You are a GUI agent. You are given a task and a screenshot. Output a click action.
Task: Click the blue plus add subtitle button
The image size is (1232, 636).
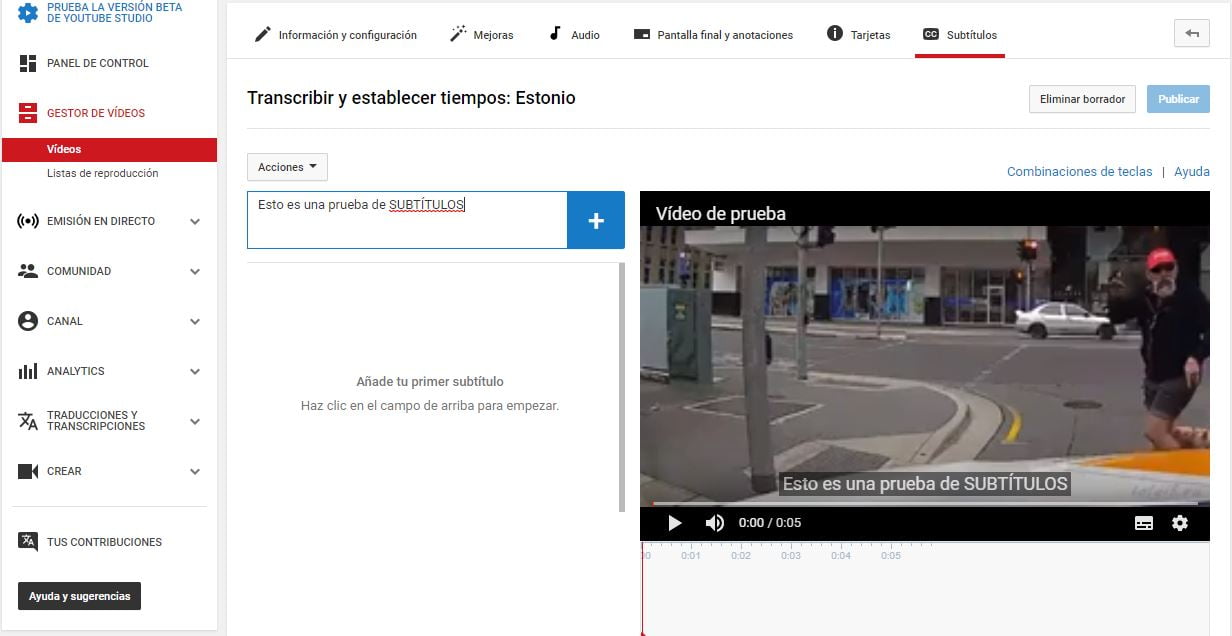point(596,221)
